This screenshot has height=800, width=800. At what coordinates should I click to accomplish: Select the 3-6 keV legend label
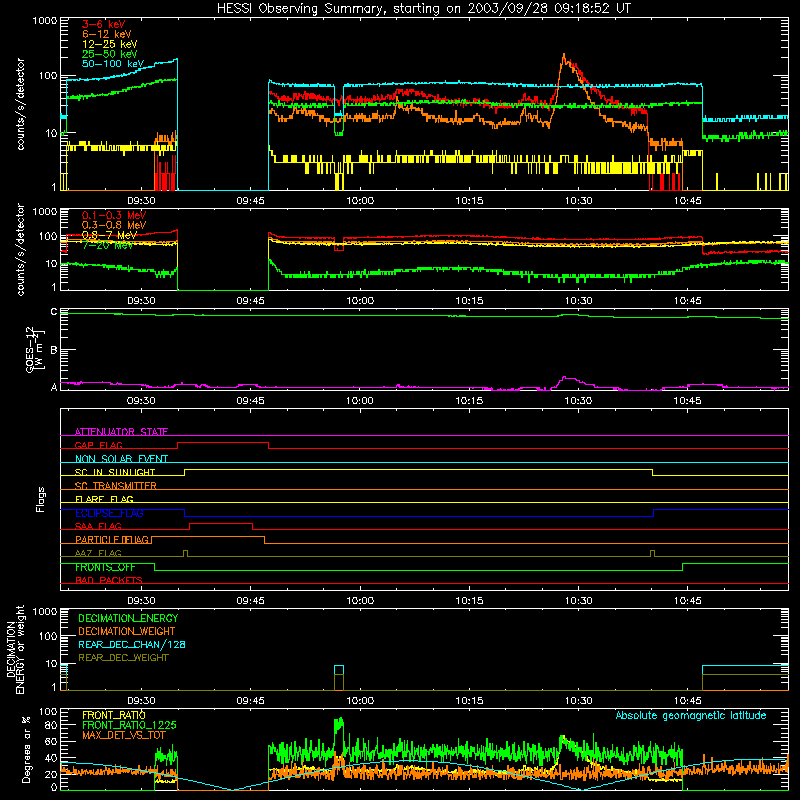click(x=103, y=24)
